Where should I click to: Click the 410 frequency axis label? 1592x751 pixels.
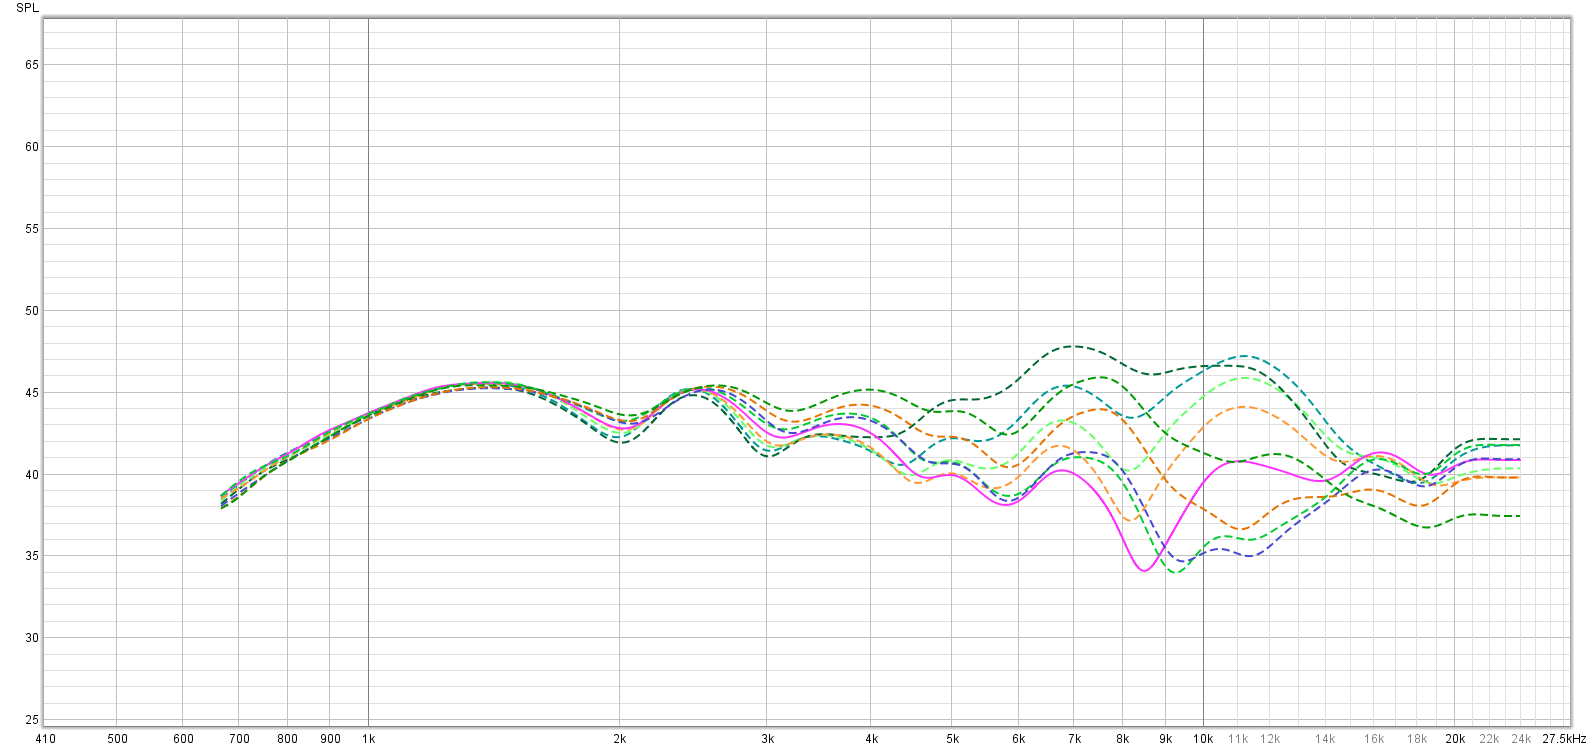(46, 739)
